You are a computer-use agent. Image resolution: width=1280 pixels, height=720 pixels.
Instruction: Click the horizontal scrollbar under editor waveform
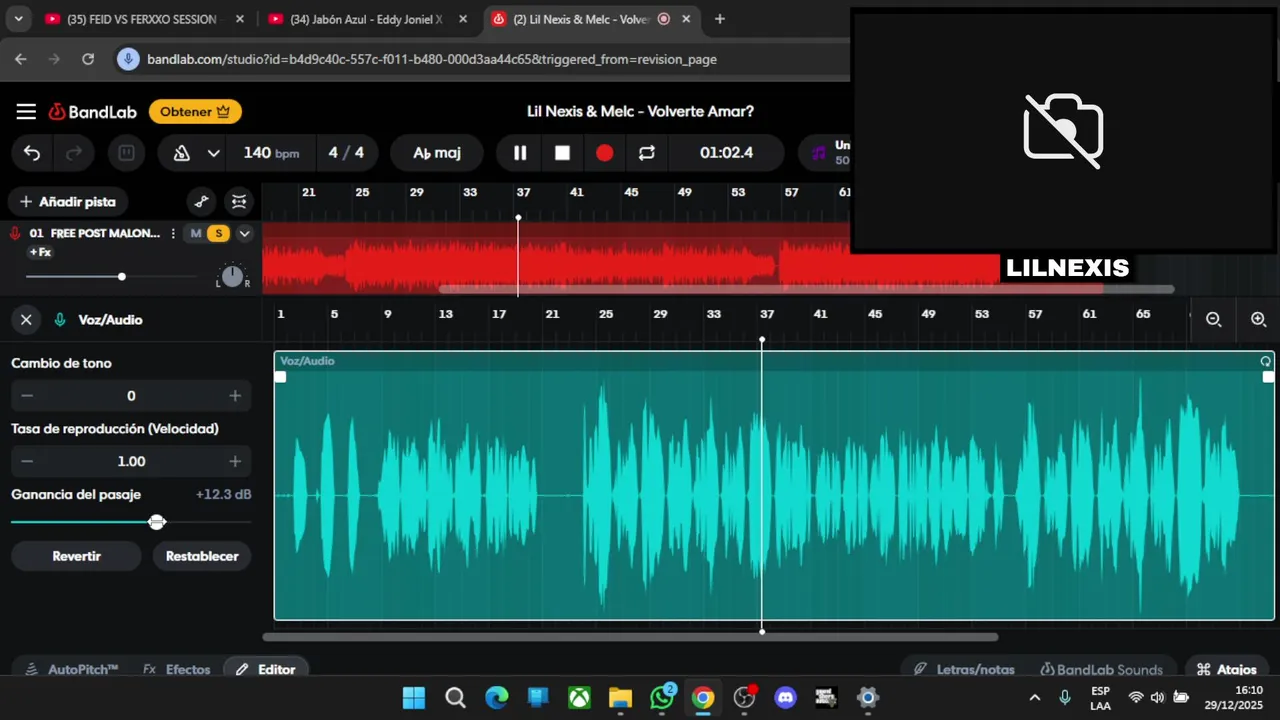coord(630,637)
